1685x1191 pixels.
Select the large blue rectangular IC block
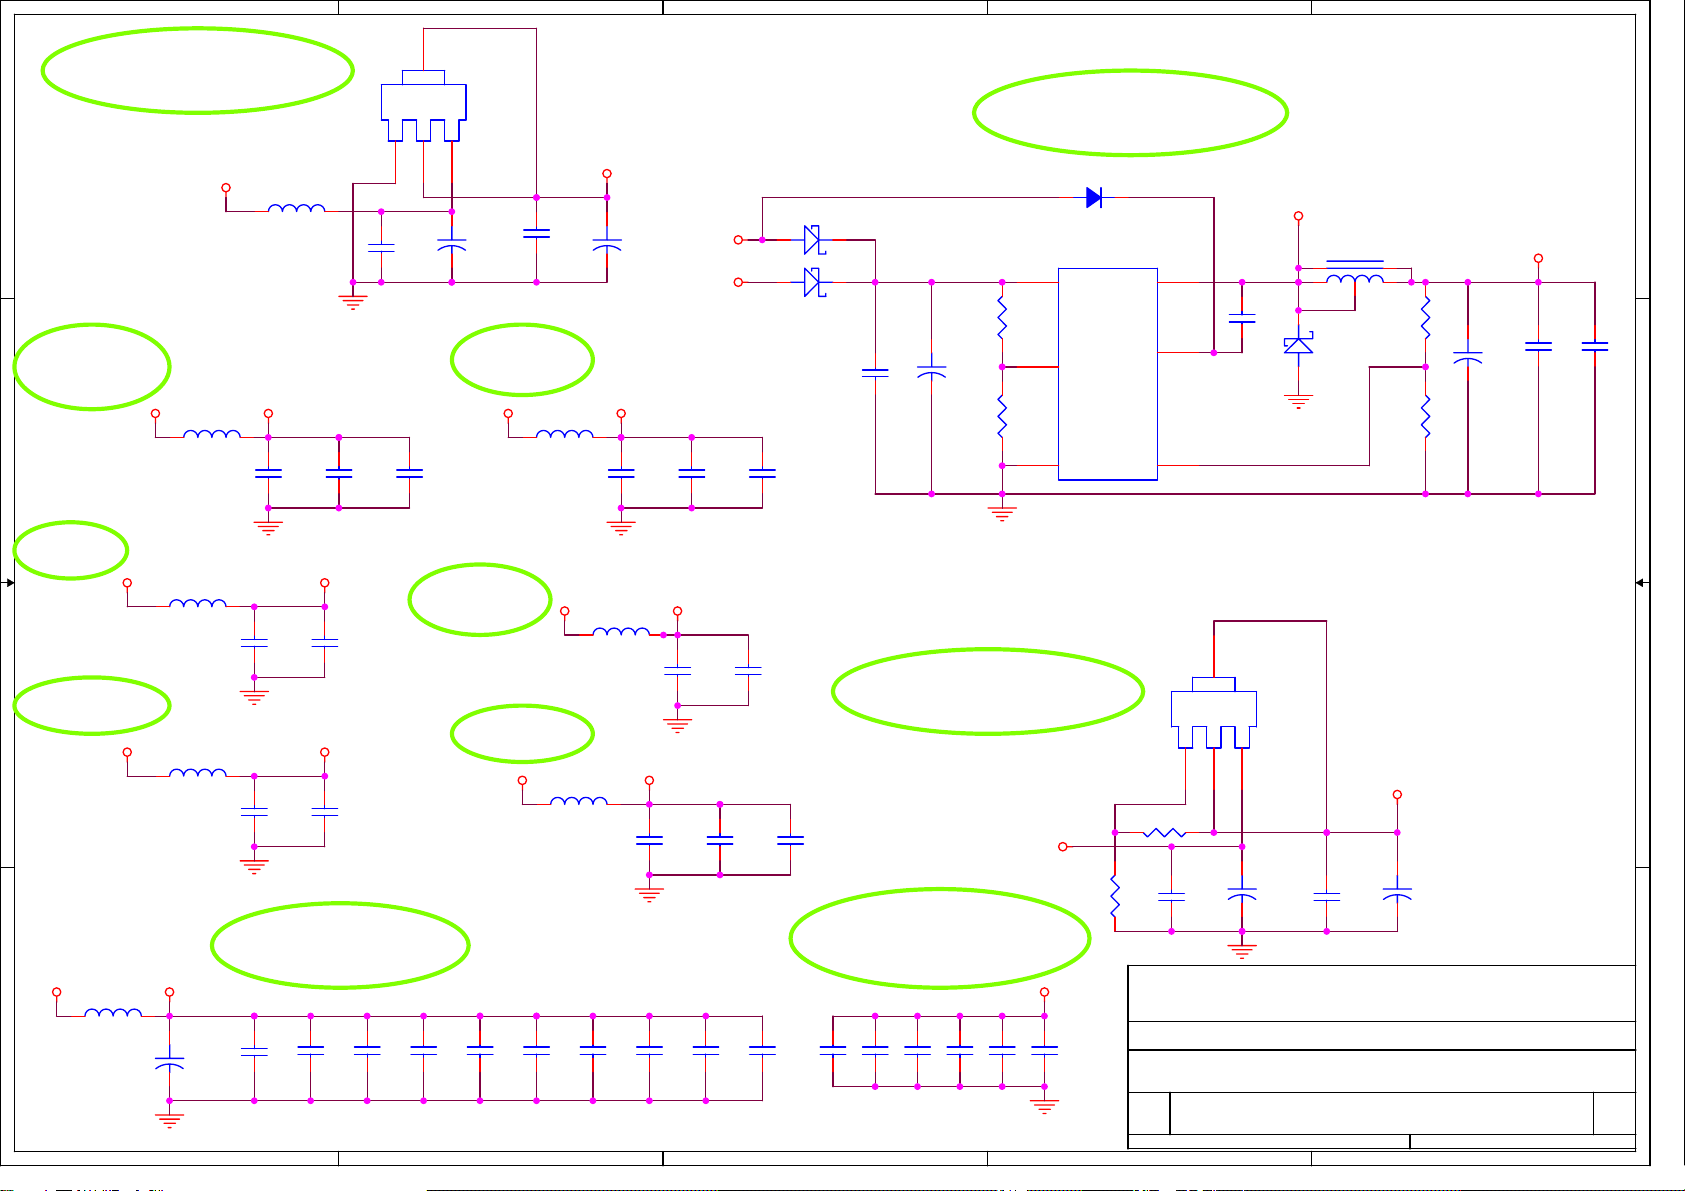(x=1108, y=374)
